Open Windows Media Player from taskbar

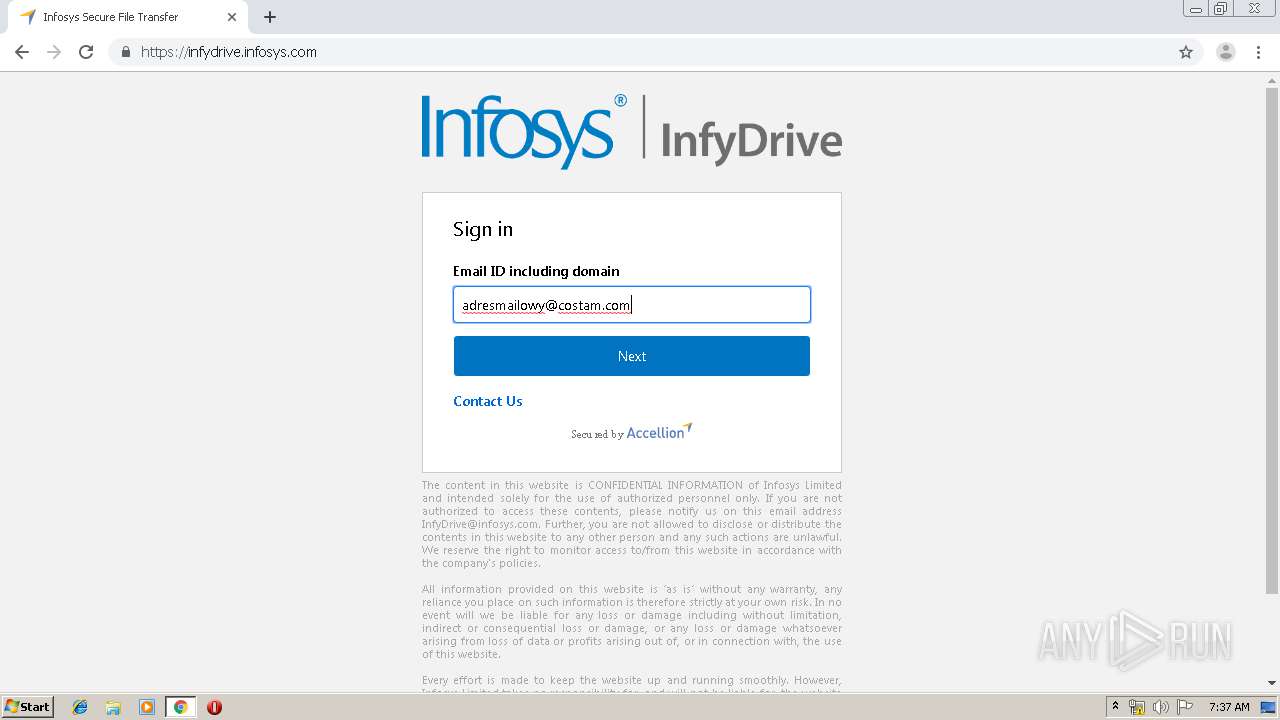pyautogui.click(x=147, y=707)
